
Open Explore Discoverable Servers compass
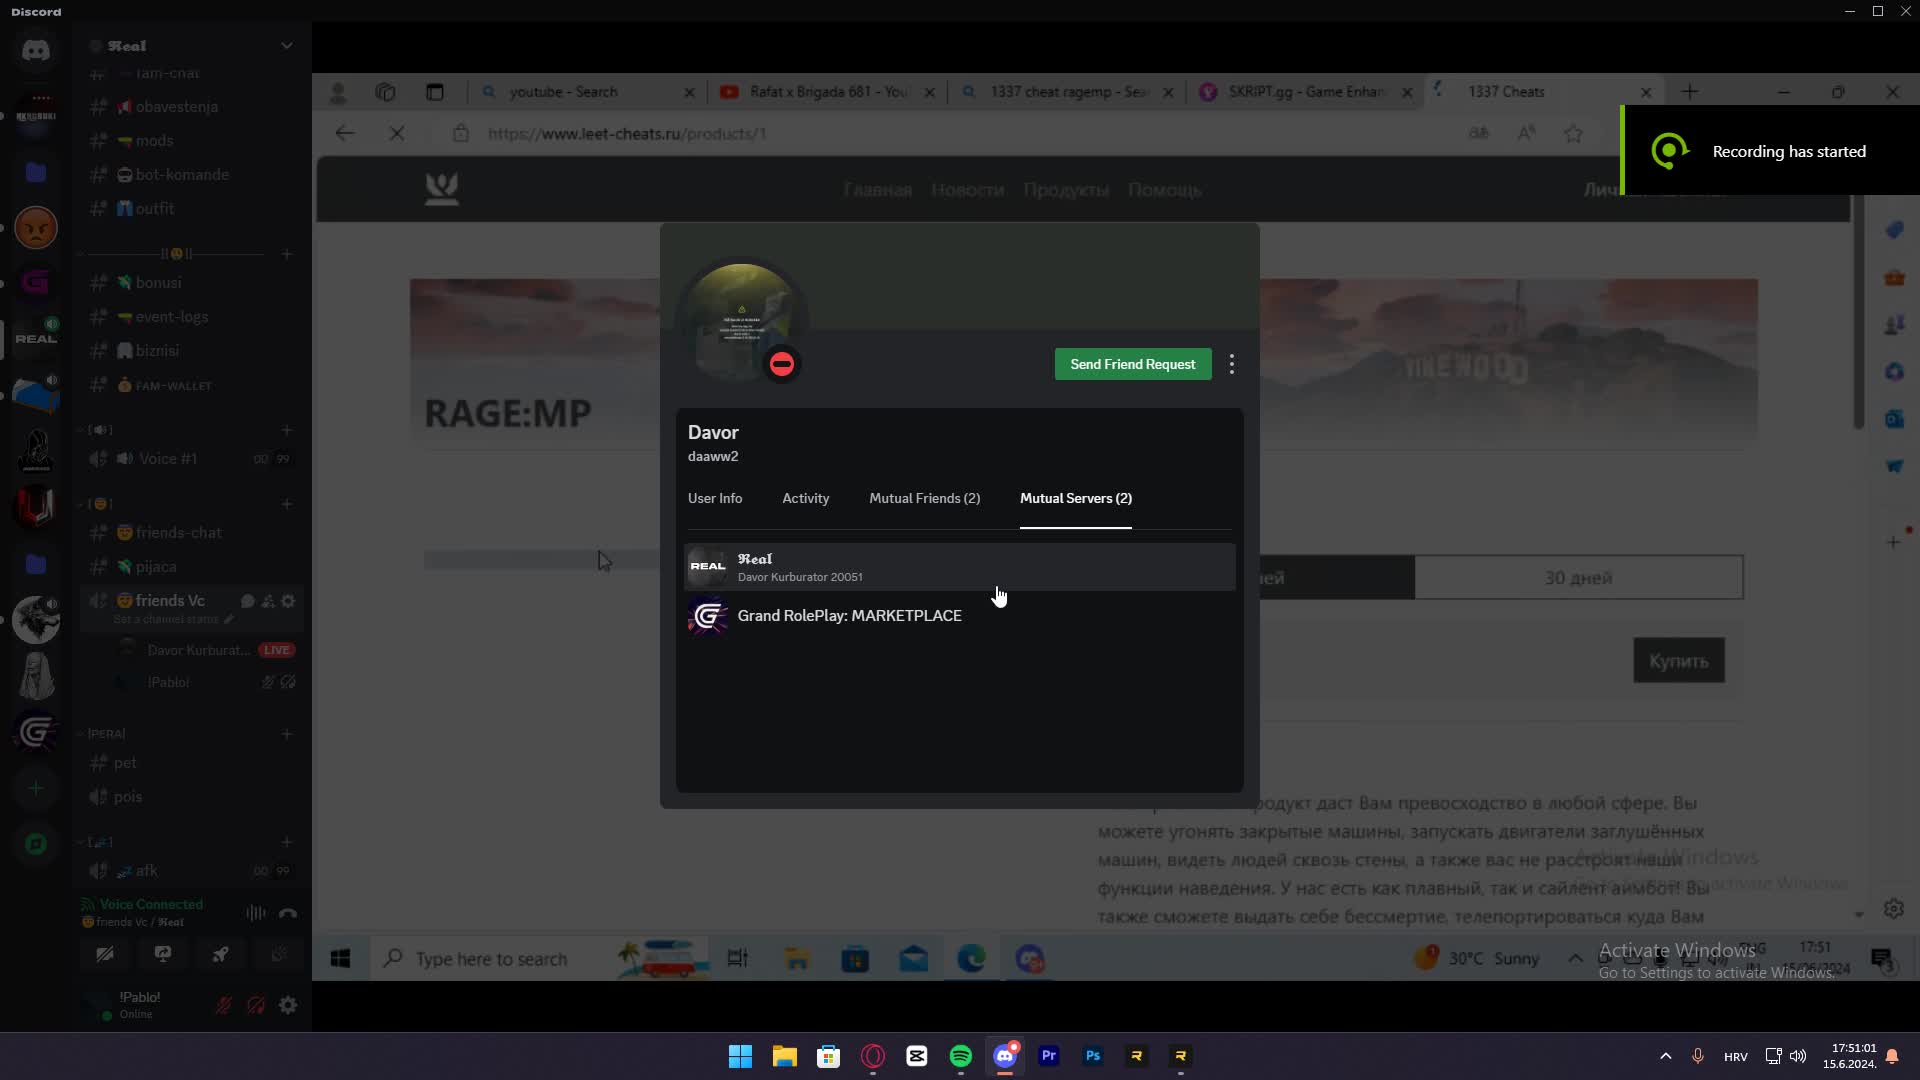pos(36,844)
